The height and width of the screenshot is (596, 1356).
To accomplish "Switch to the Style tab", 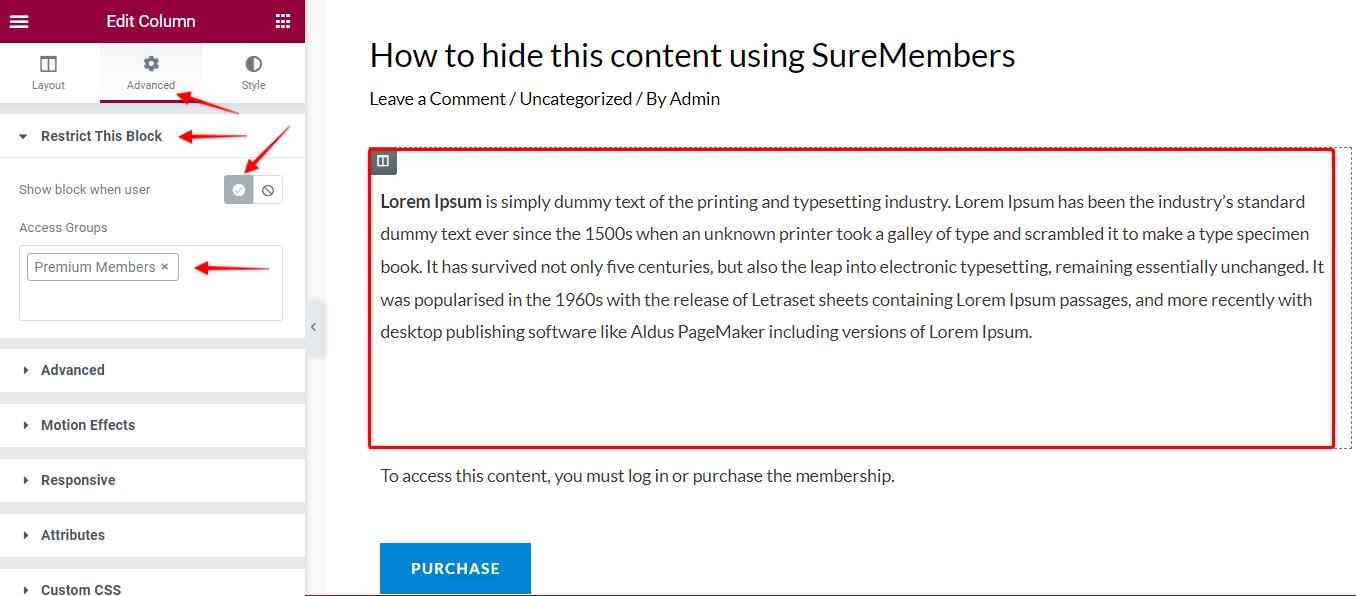I will (253, 73).
